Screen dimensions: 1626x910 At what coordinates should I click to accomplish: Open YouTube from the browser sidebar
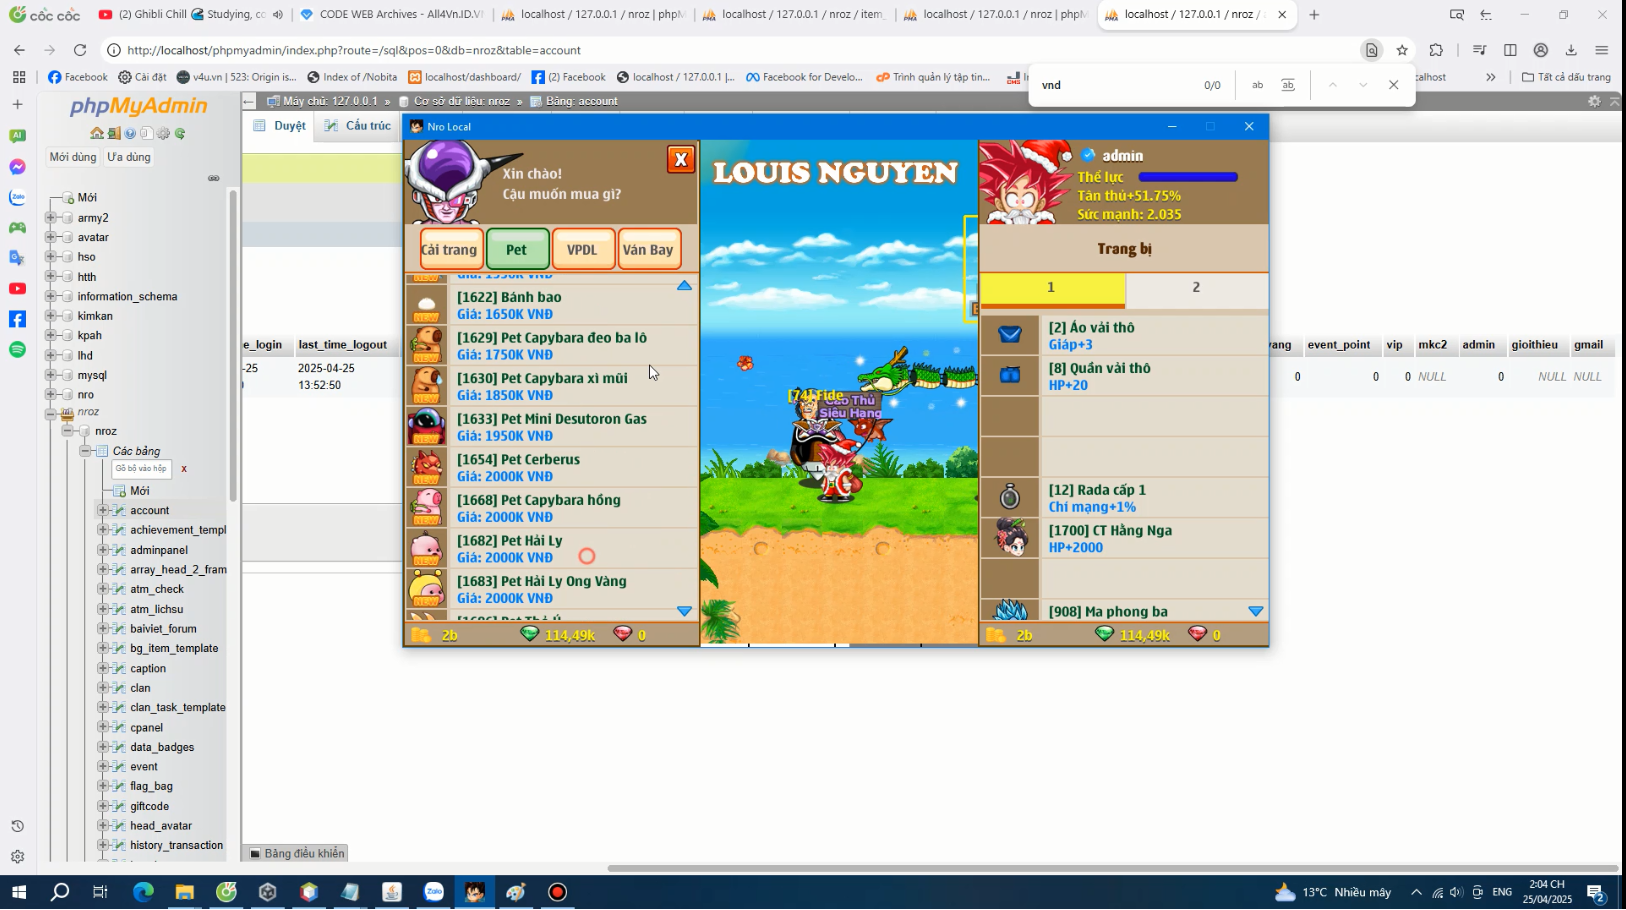coord(17,288)
